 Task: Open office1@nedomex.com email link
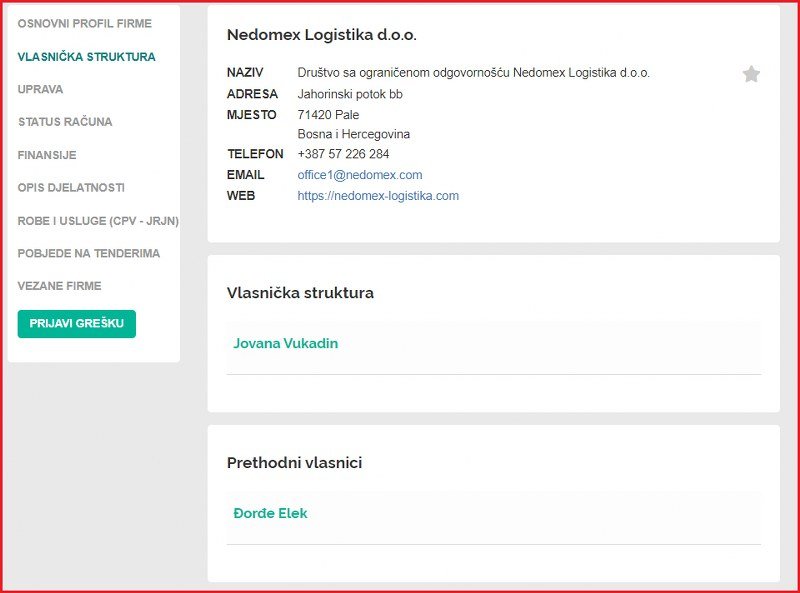[360, 175]
